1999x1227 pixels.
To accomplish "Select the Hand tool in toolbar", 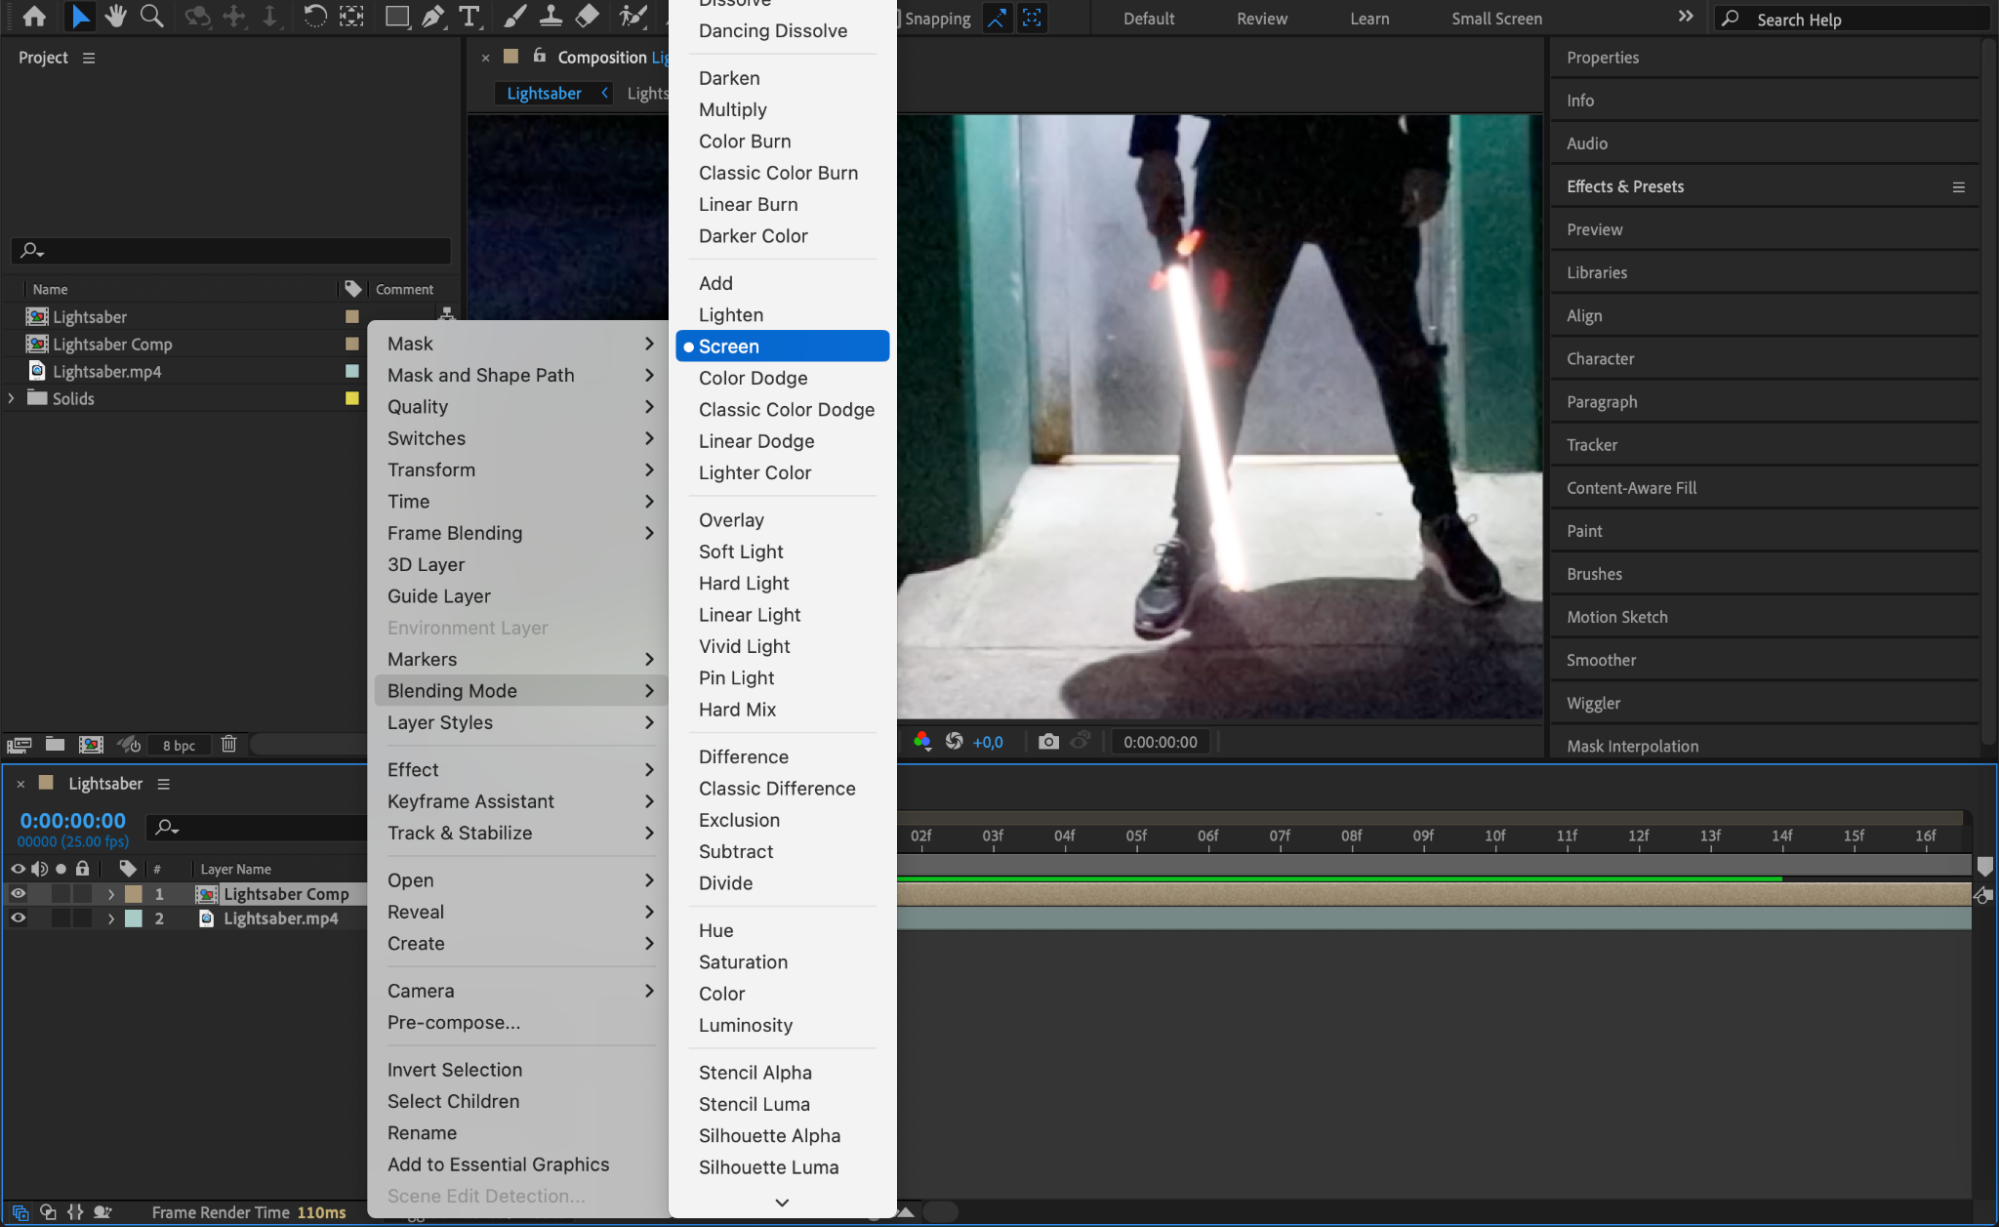I will pos(116,16).
